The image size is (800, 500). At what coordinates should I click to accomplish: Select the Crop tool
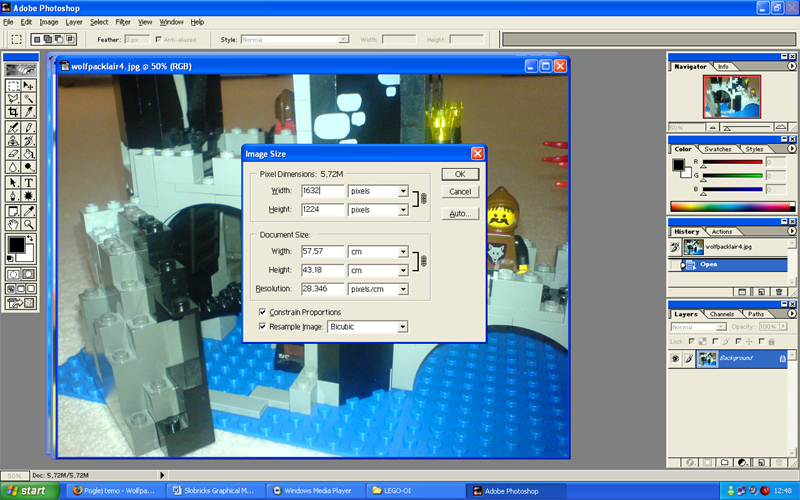[x=13, y=112]
